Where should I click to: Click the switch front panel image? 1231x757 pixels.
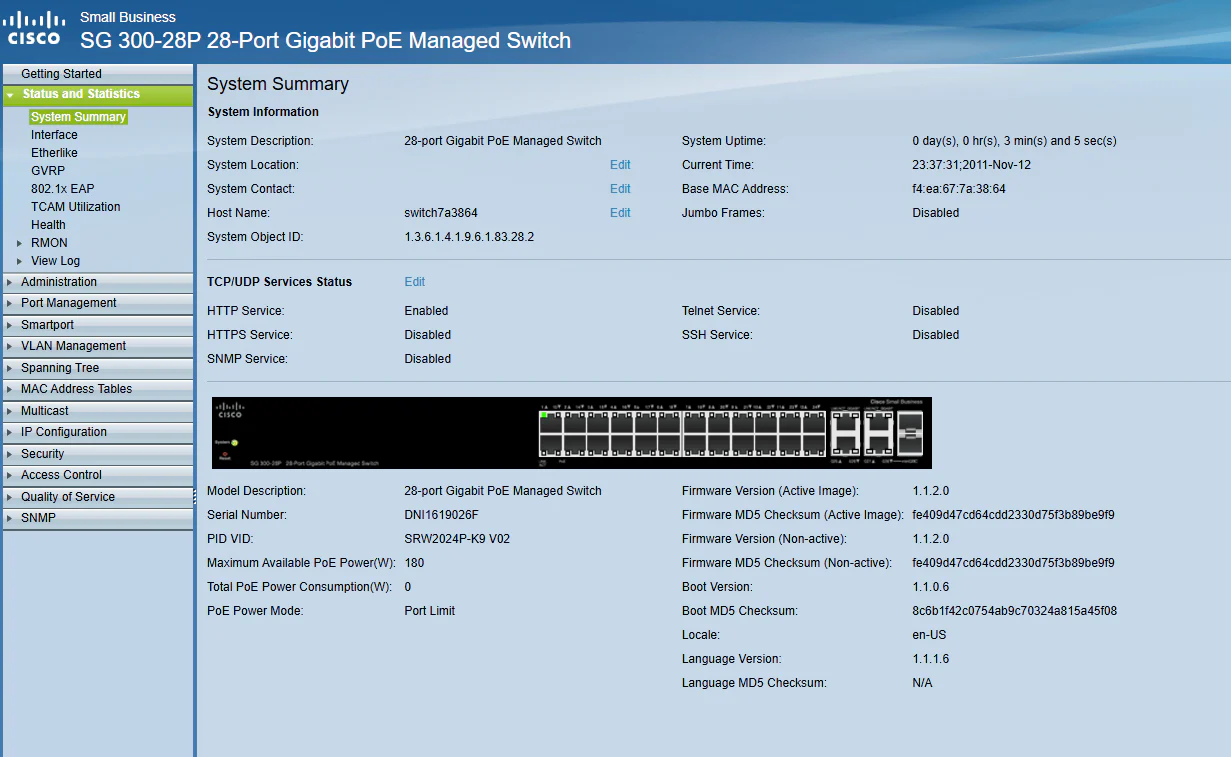click(571, 433)
